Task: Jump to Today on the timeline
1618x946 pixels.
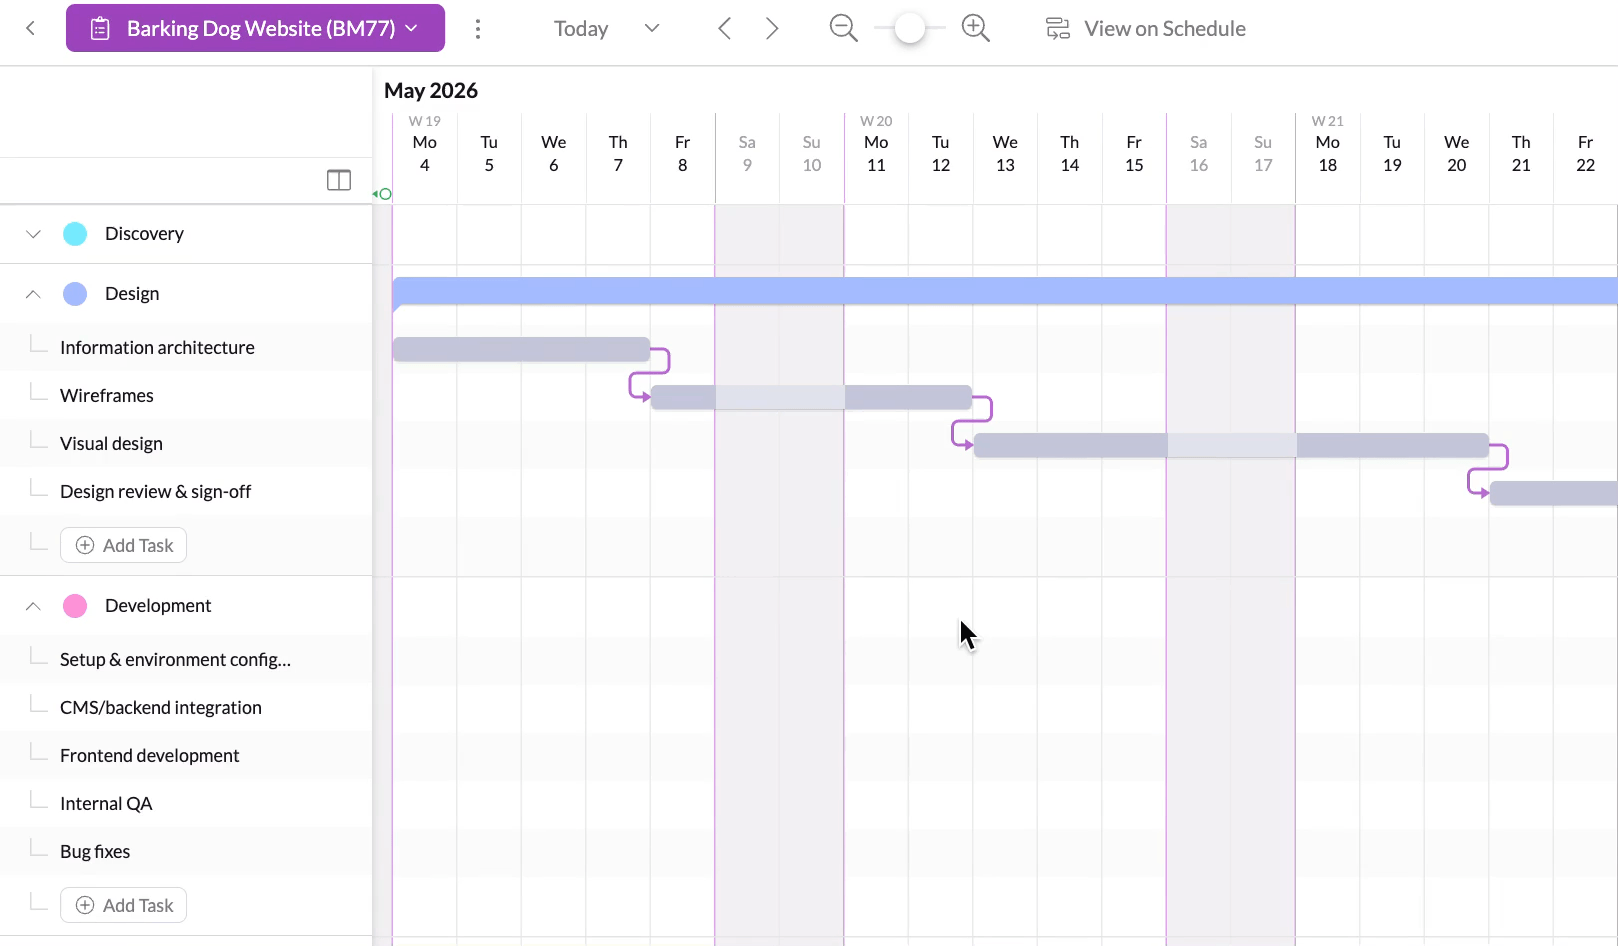Action: (x=581, y=29)
